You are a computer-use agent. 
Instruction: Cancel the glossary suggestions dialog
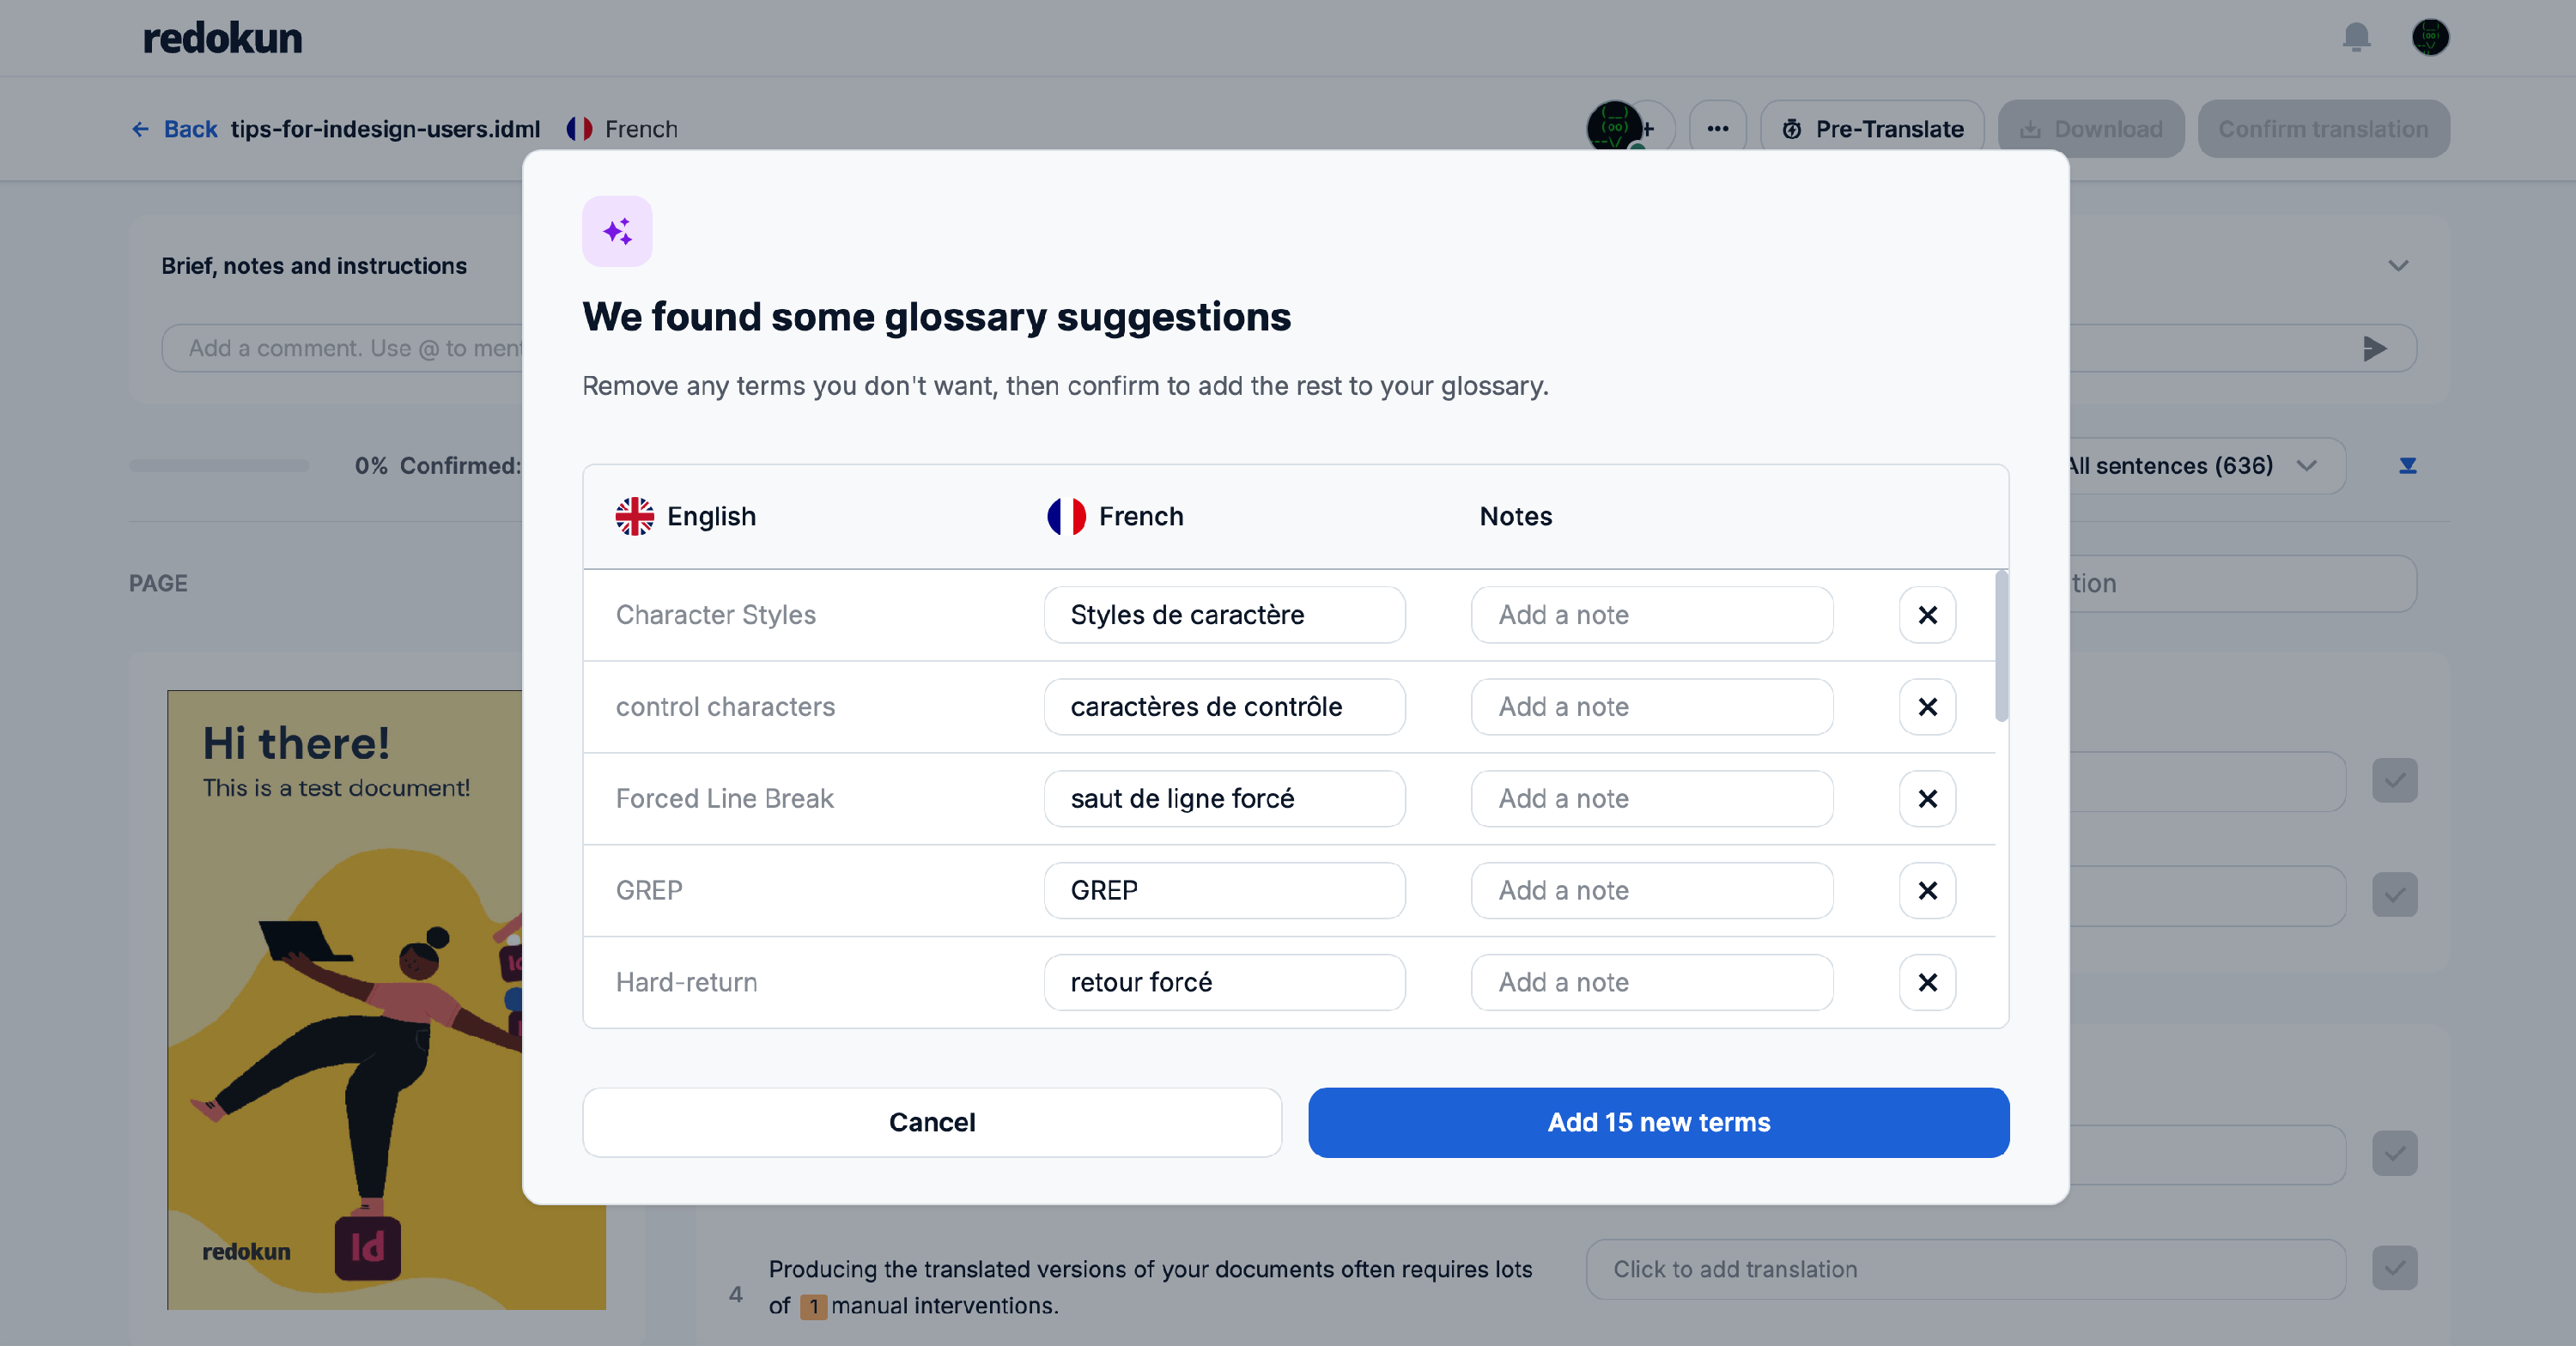(932, 1122)
